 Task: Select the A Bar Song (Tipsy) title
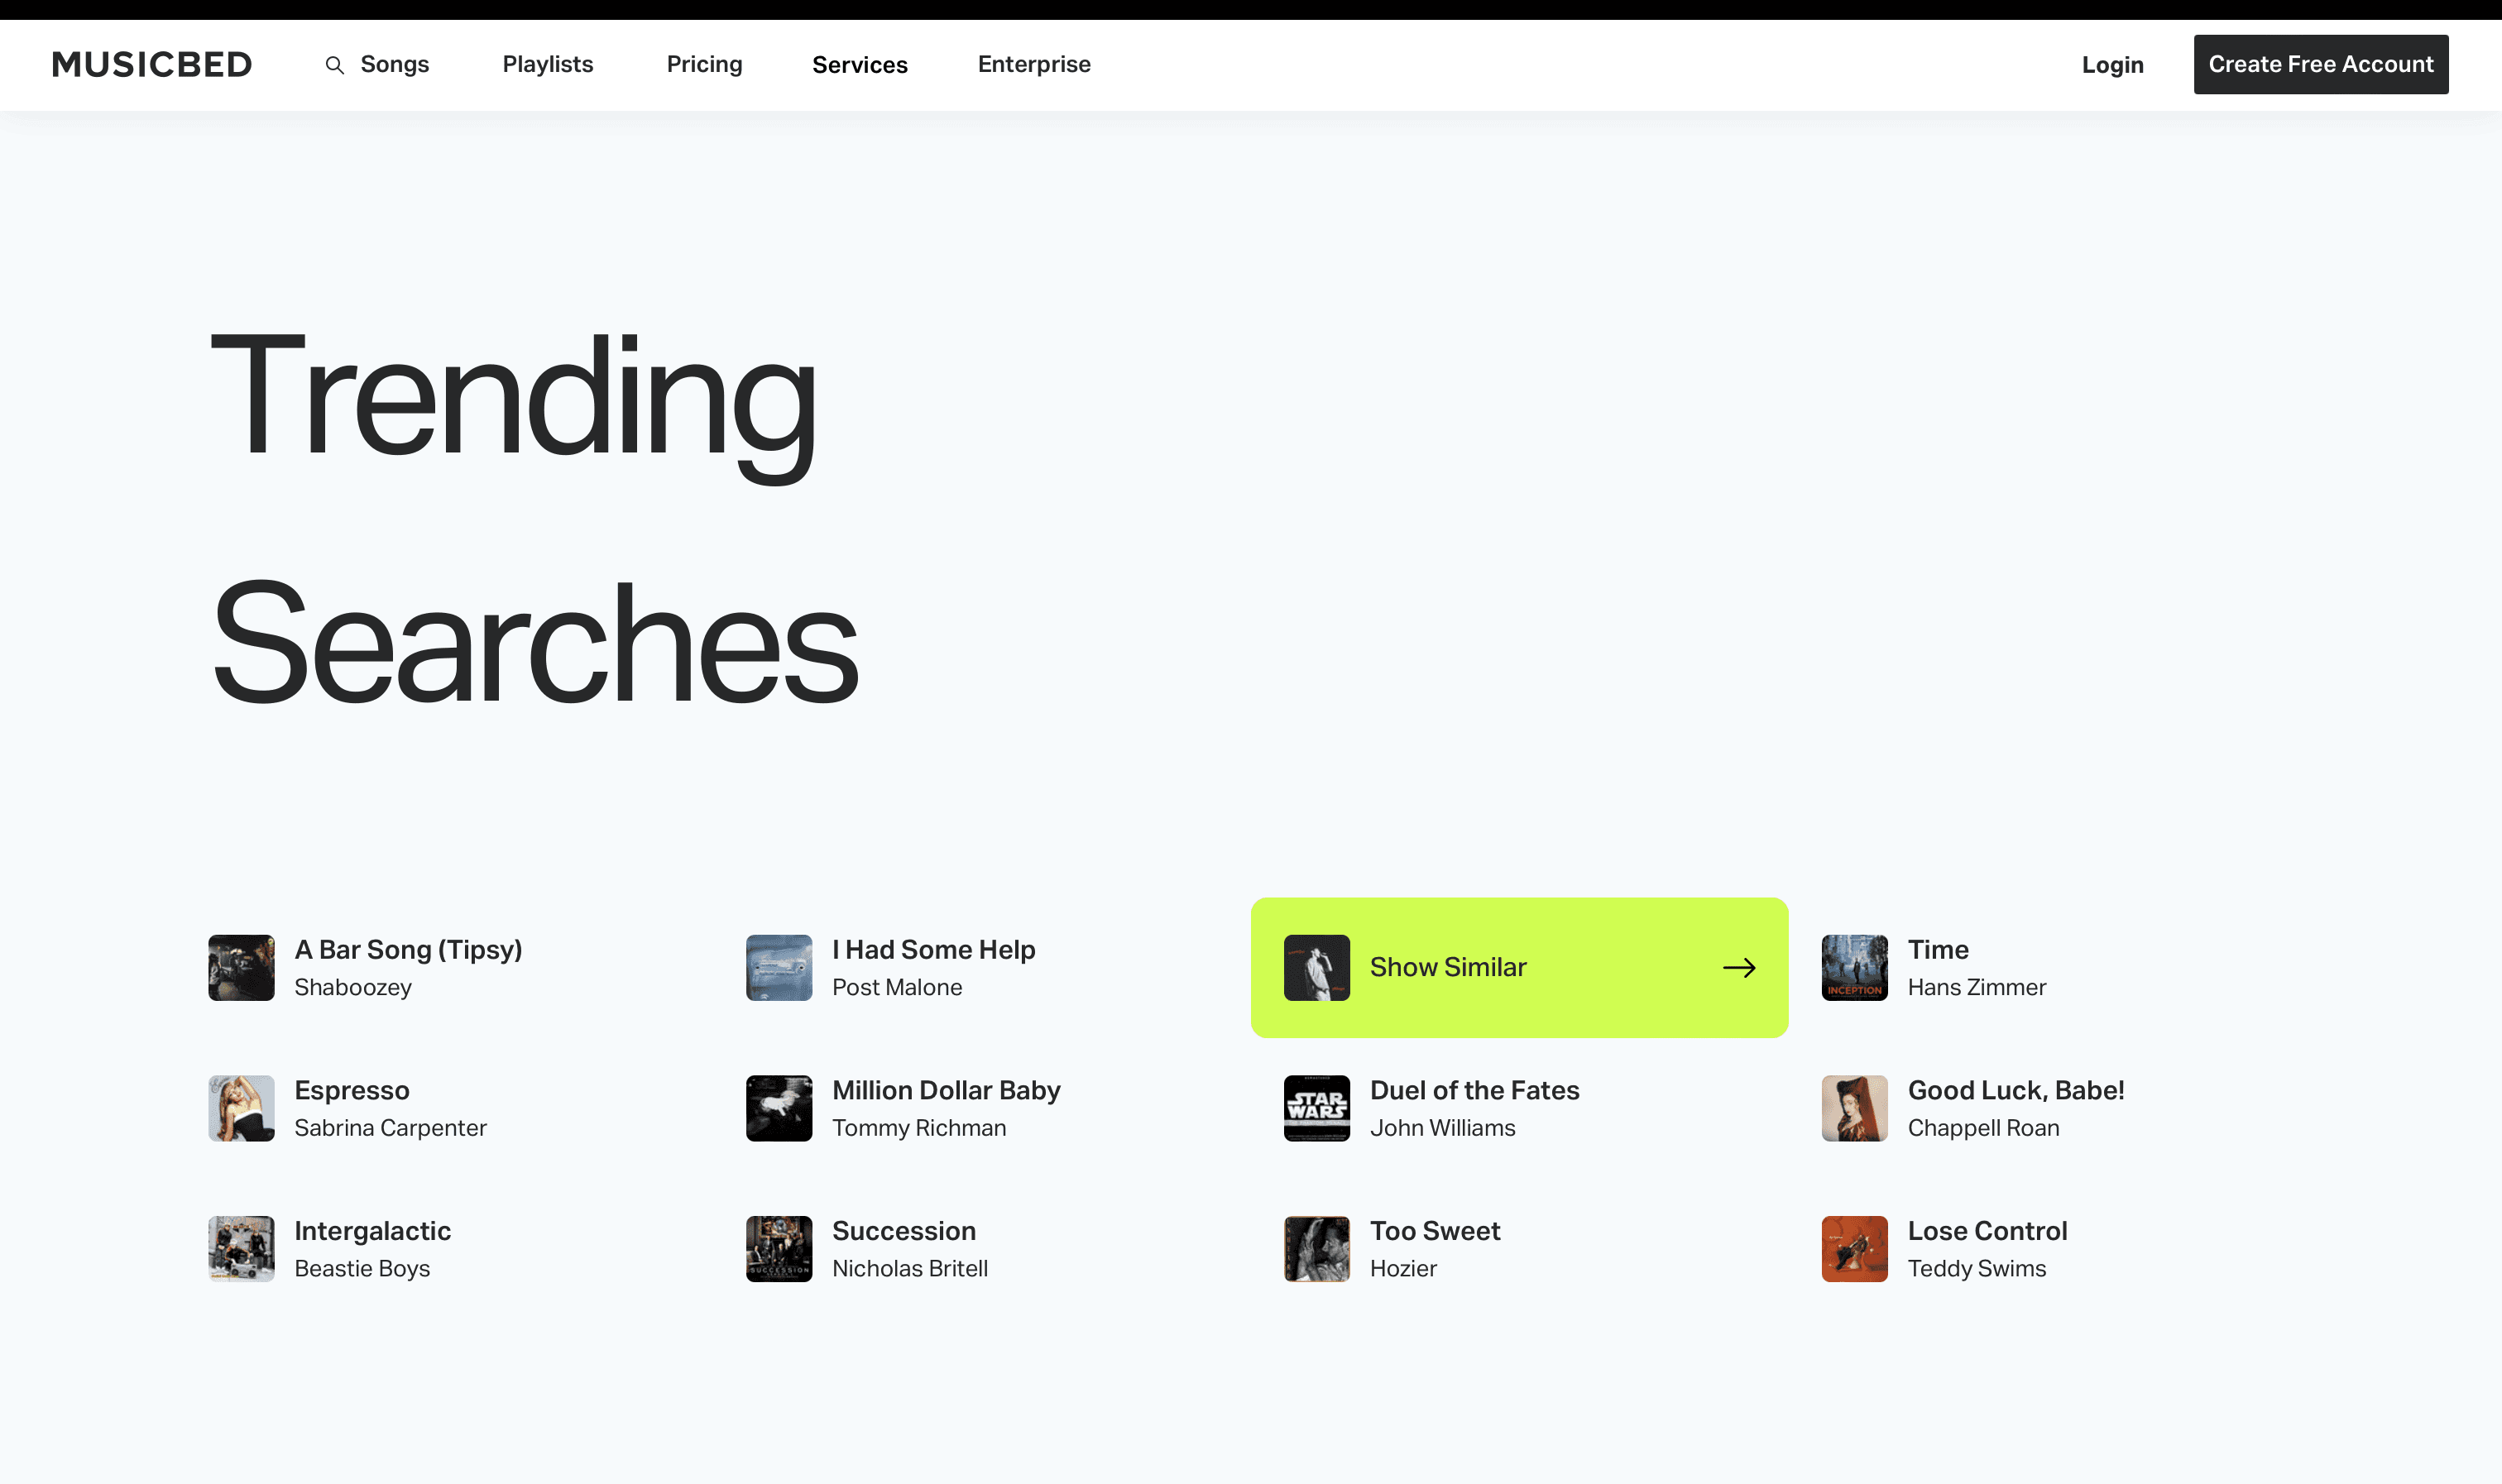pos(408,949)
